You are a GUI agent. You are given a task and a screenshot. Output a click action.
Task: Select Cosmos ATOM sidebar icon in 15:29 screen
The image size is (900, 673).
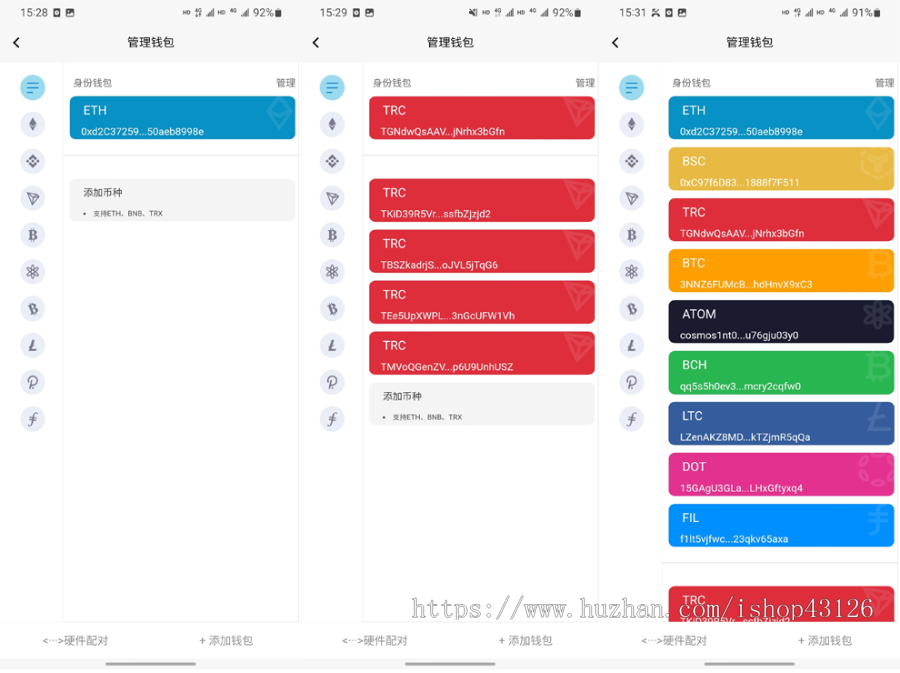pyautogui.click(x=332, y=272)
